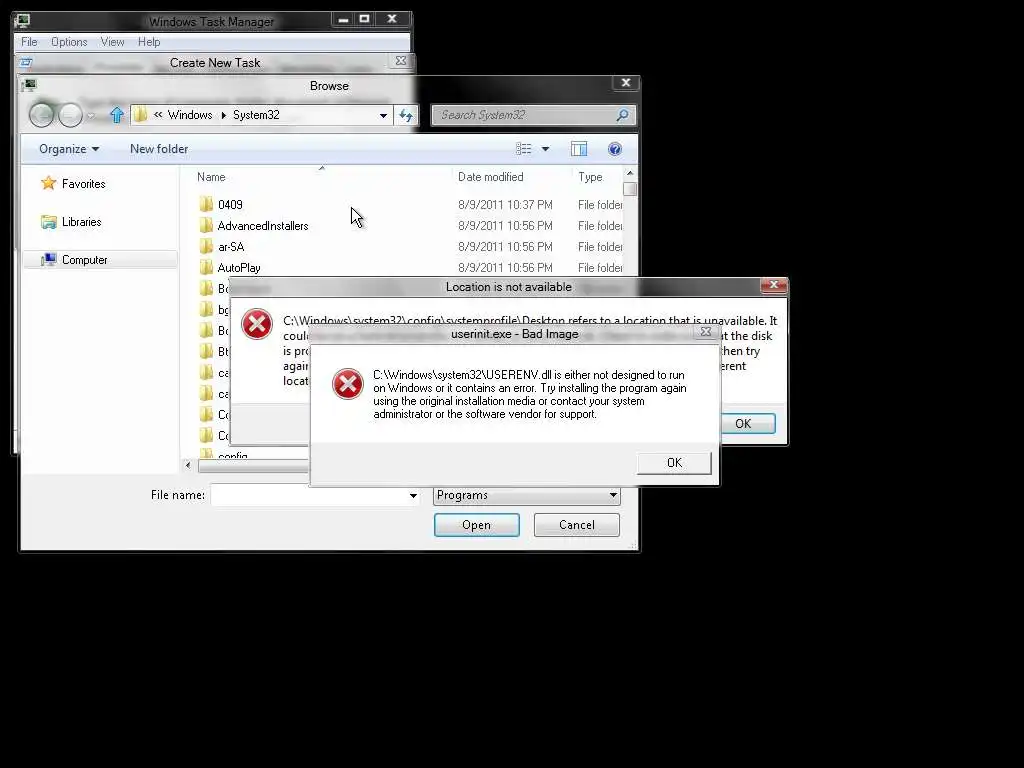Click the change view icon
Image resolution: width=1024 pixels, height=768 pixels.
tap(524, 149)
